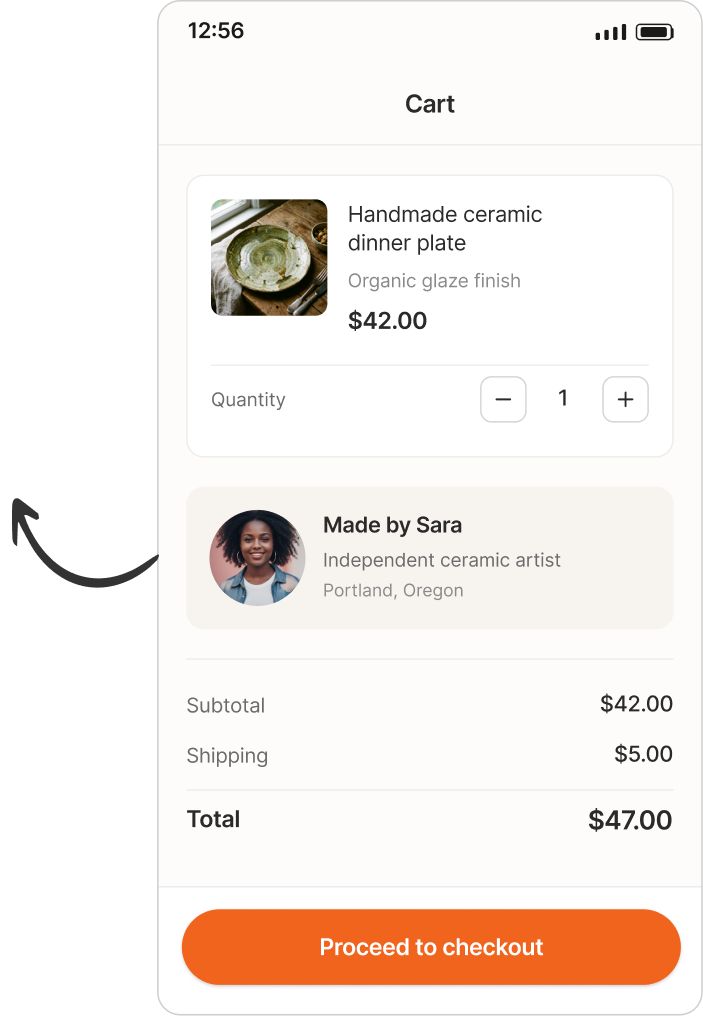Open the Handmade ceramic dinner plate title
The height and width of the screenshot is (1016, 703).
(444, 228)
